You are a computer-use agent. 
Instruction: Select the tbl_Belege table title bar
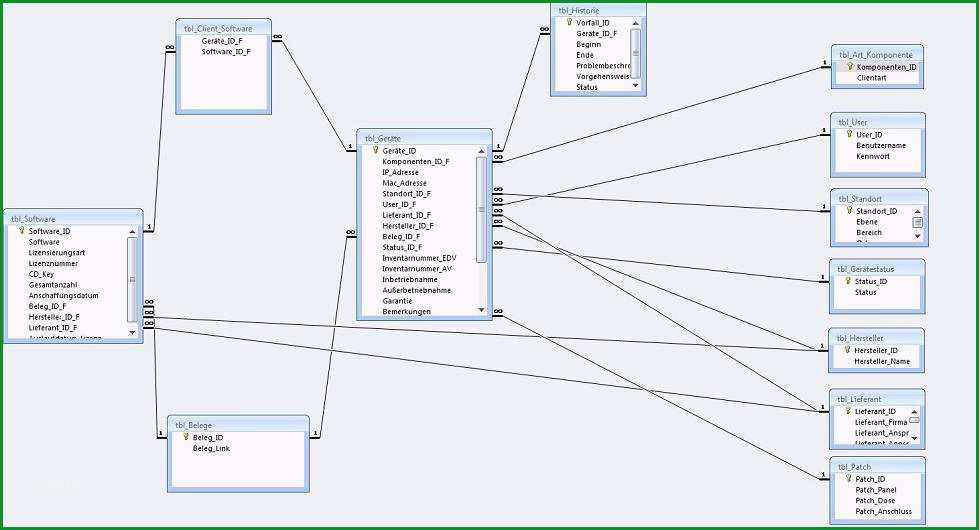click(x=239, y=425)
